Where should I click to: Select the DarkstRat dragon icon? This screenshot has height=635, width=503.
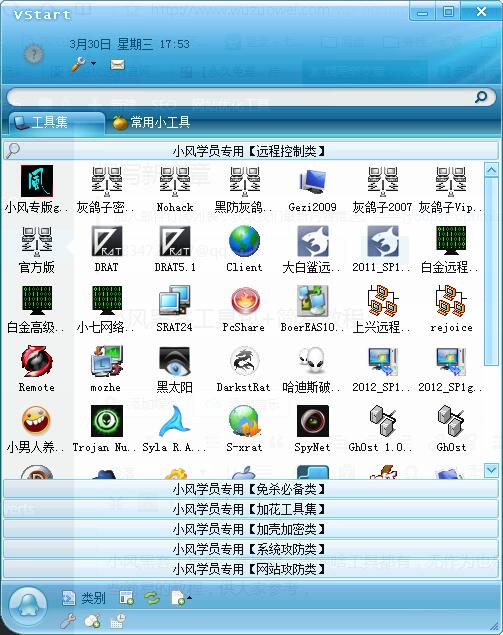click(244, 361)
